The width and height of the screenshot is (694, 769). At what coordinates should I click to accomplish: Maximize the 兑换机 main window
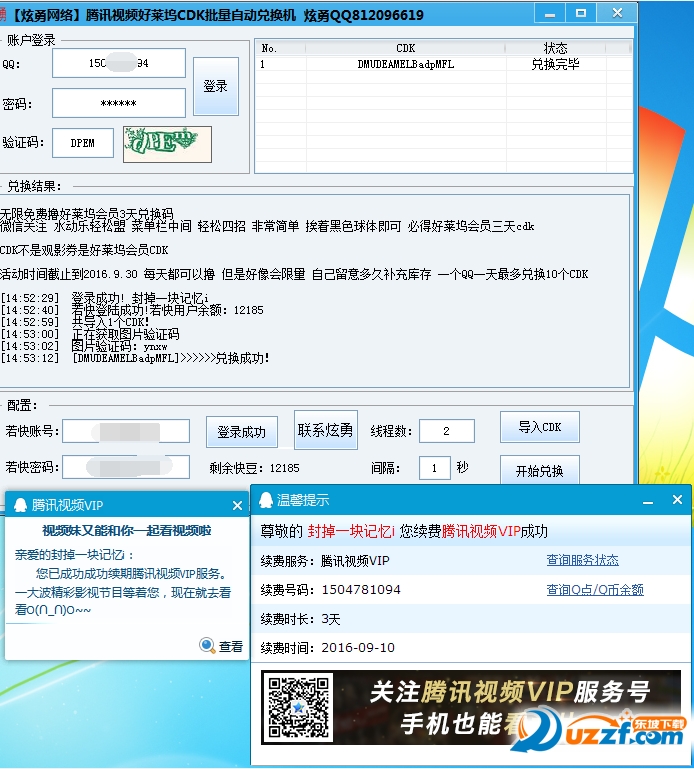pyautogui.click(x=581, y=13)
